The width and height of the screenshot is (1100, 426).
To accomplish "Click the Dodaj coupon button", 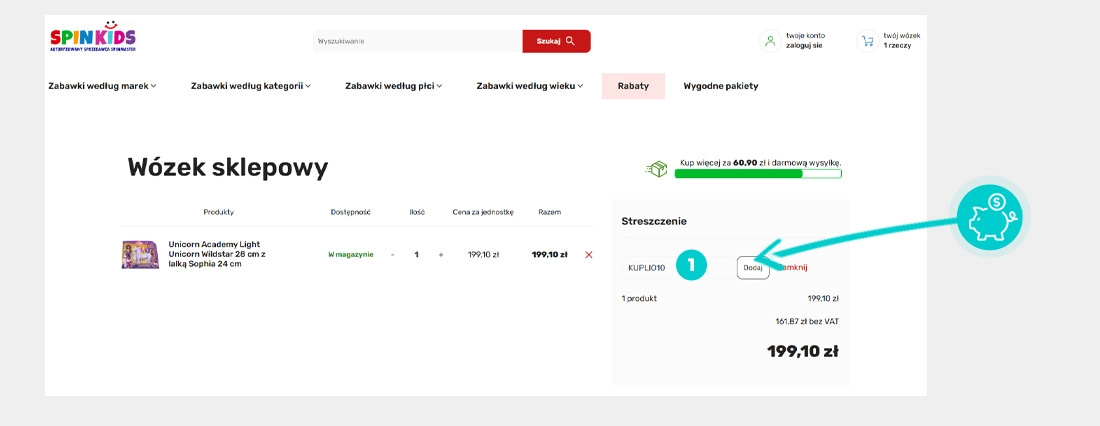I will pos(753,268).
